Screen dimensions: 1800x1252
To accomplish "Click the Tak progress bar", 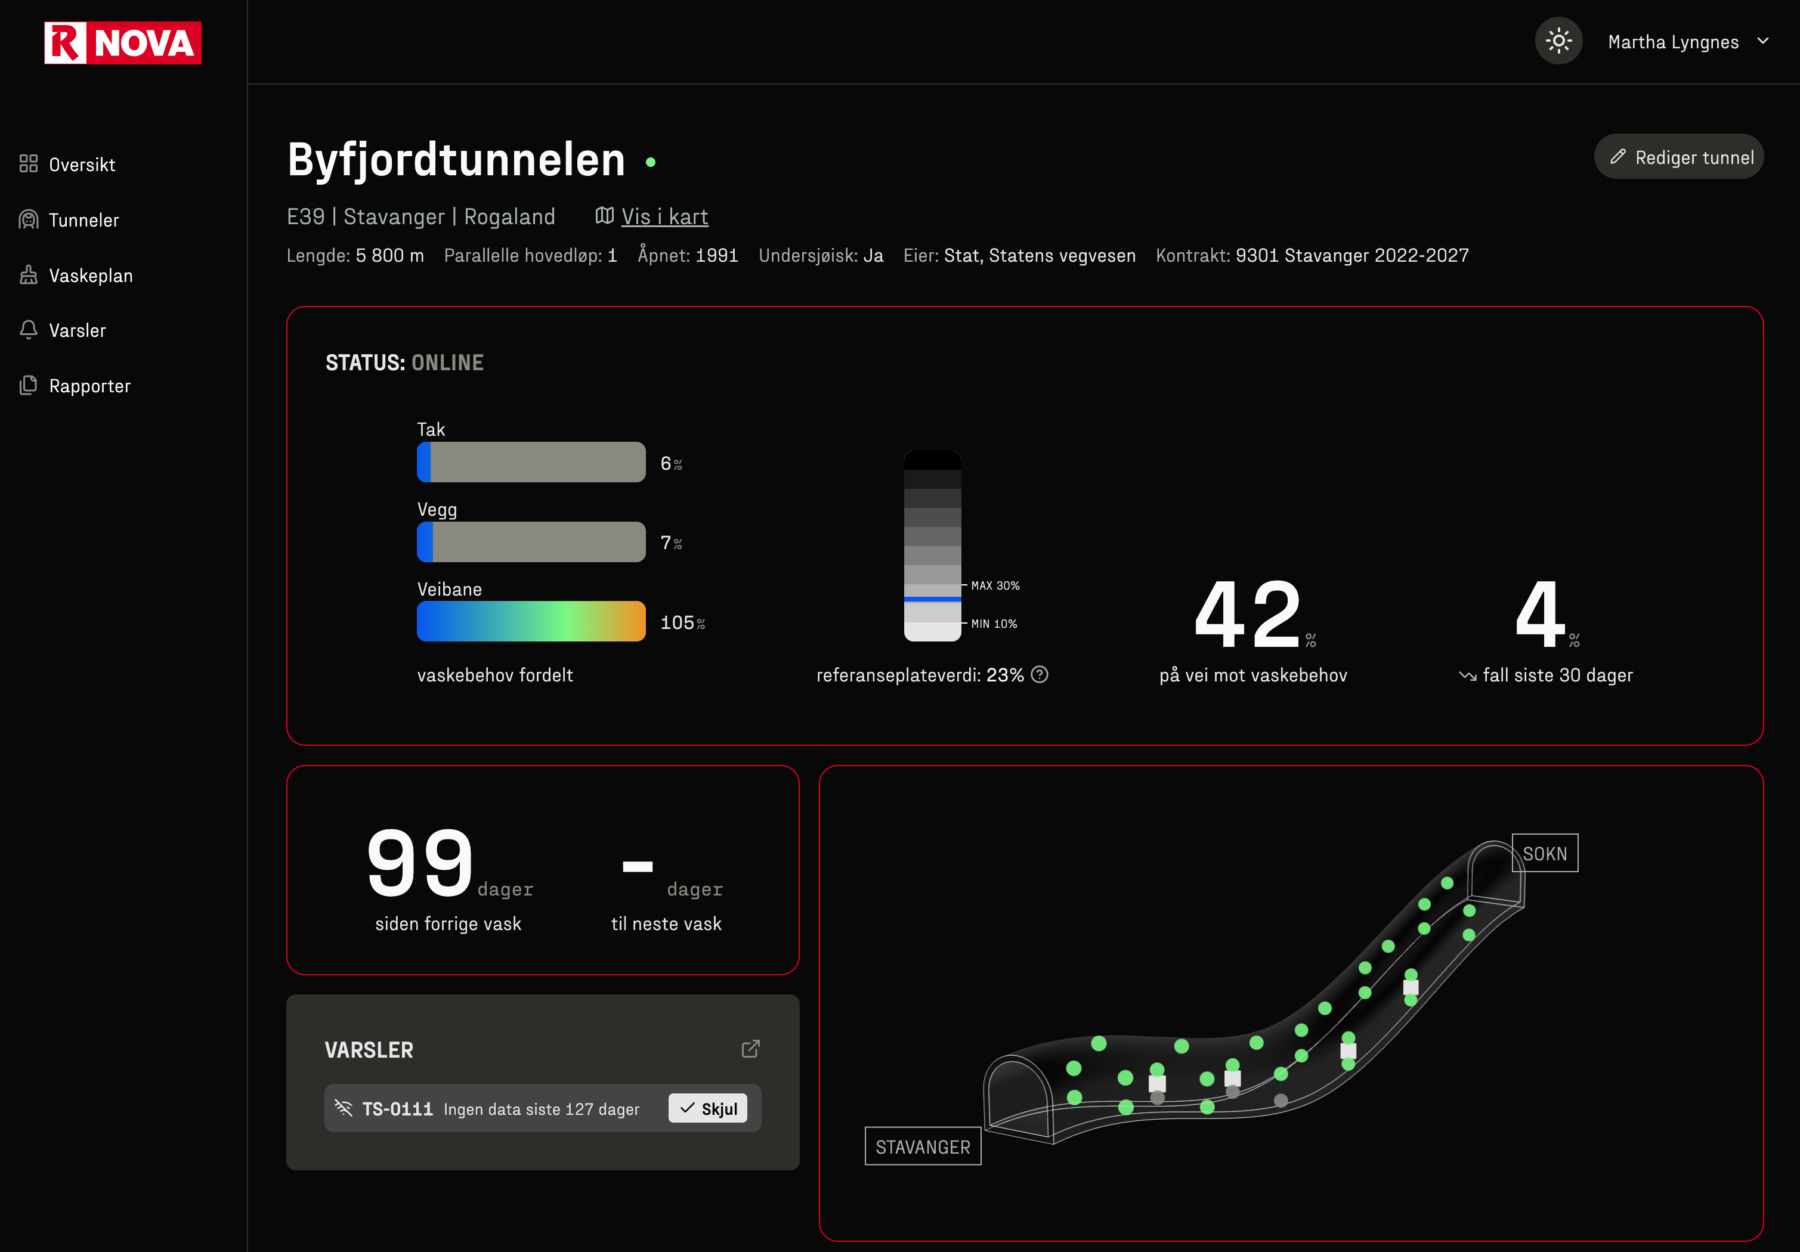I will 531,462.
